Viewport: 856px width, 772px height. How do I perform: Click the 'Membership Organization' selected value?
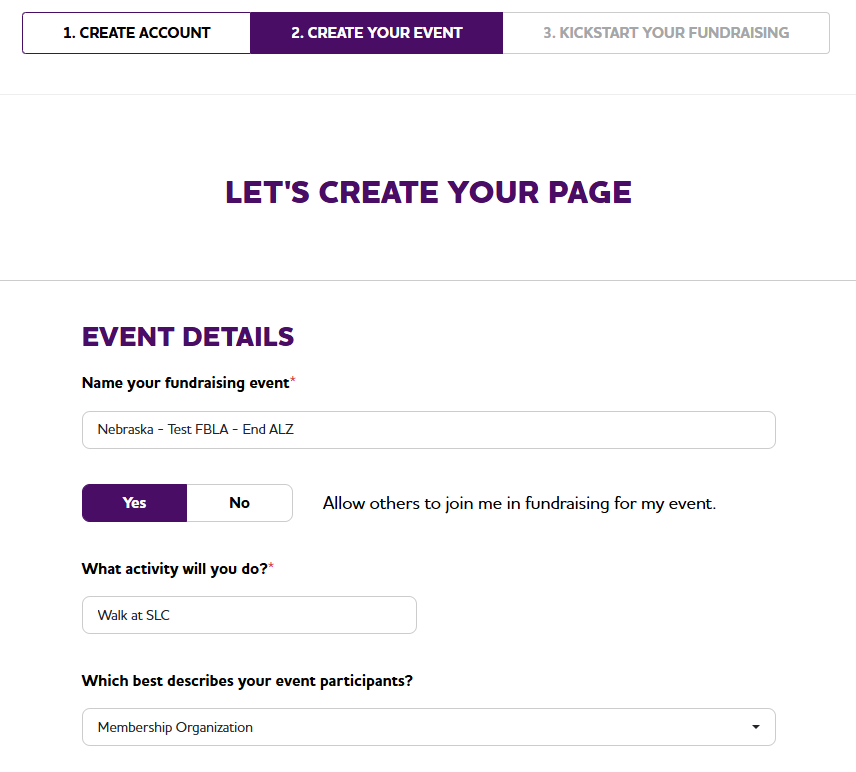click(x=175, y=727)
